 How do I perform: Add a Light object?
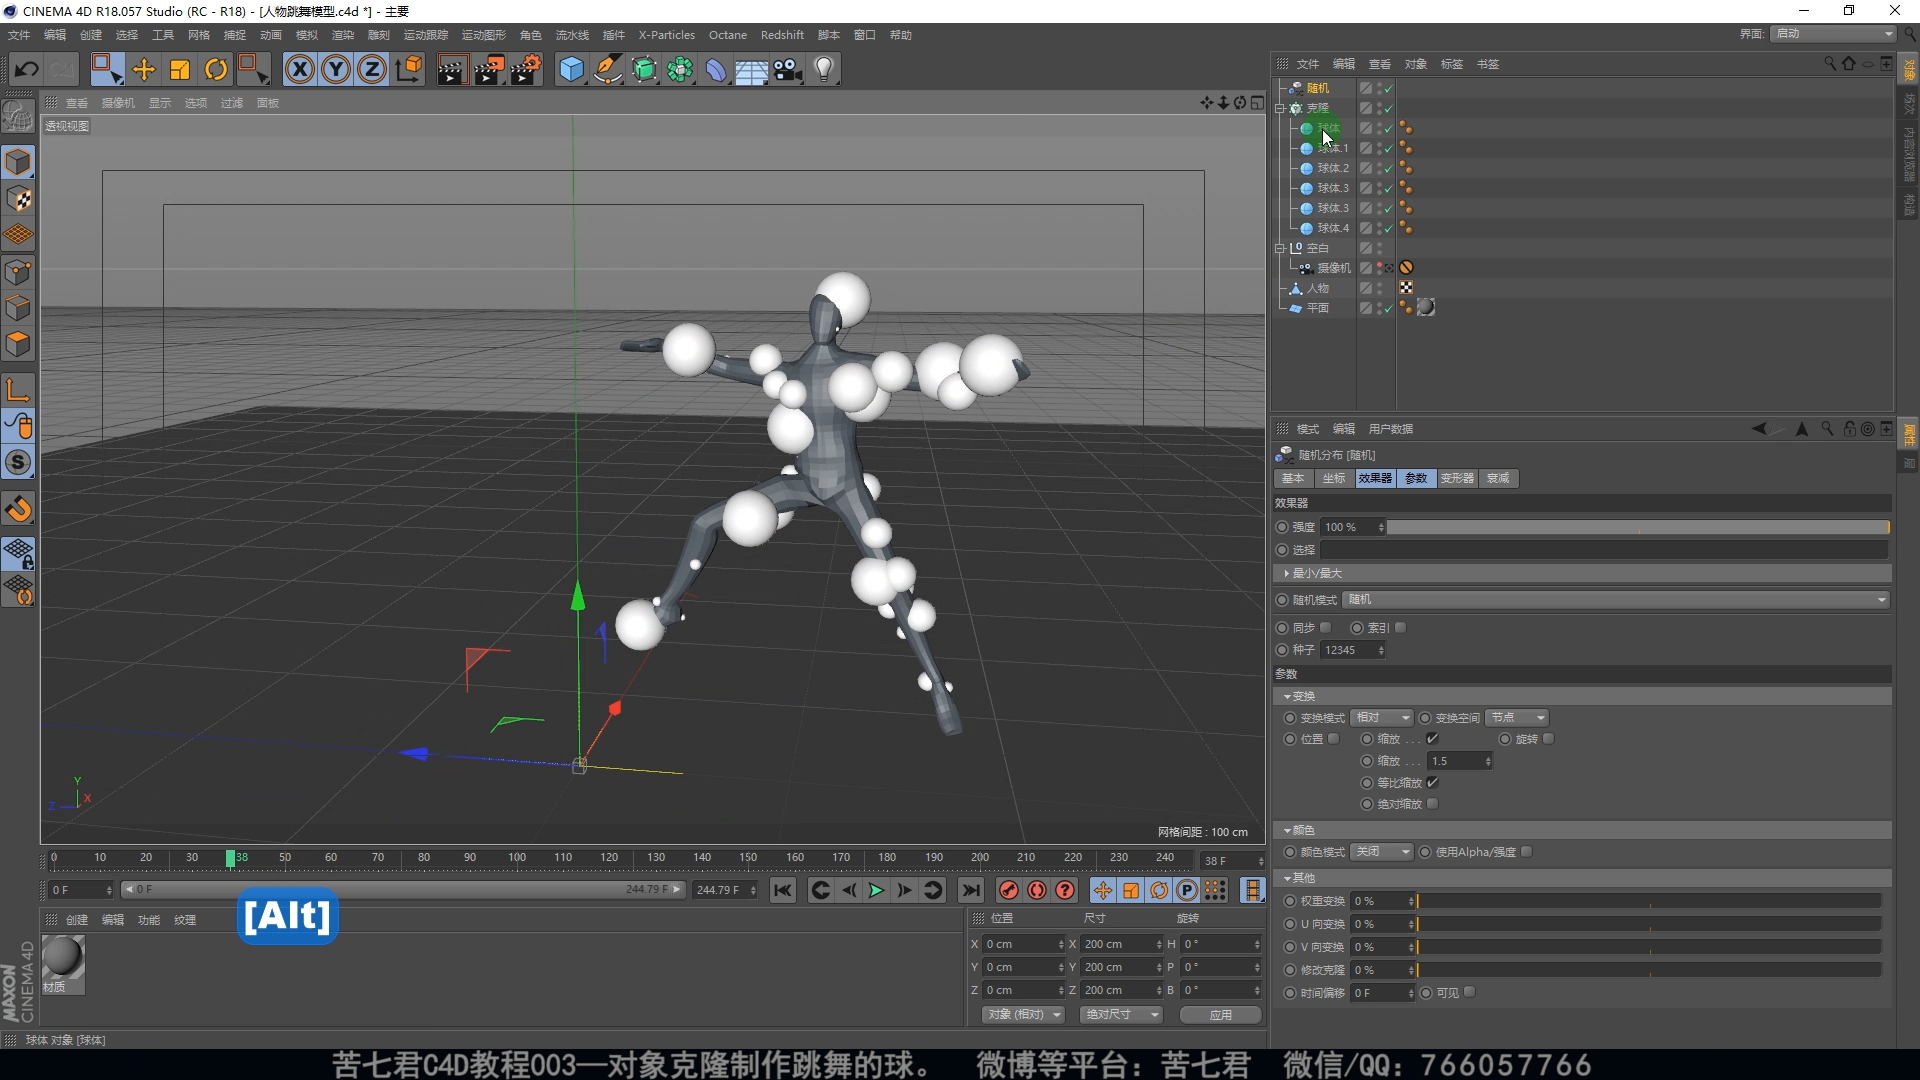coord(824,69)
